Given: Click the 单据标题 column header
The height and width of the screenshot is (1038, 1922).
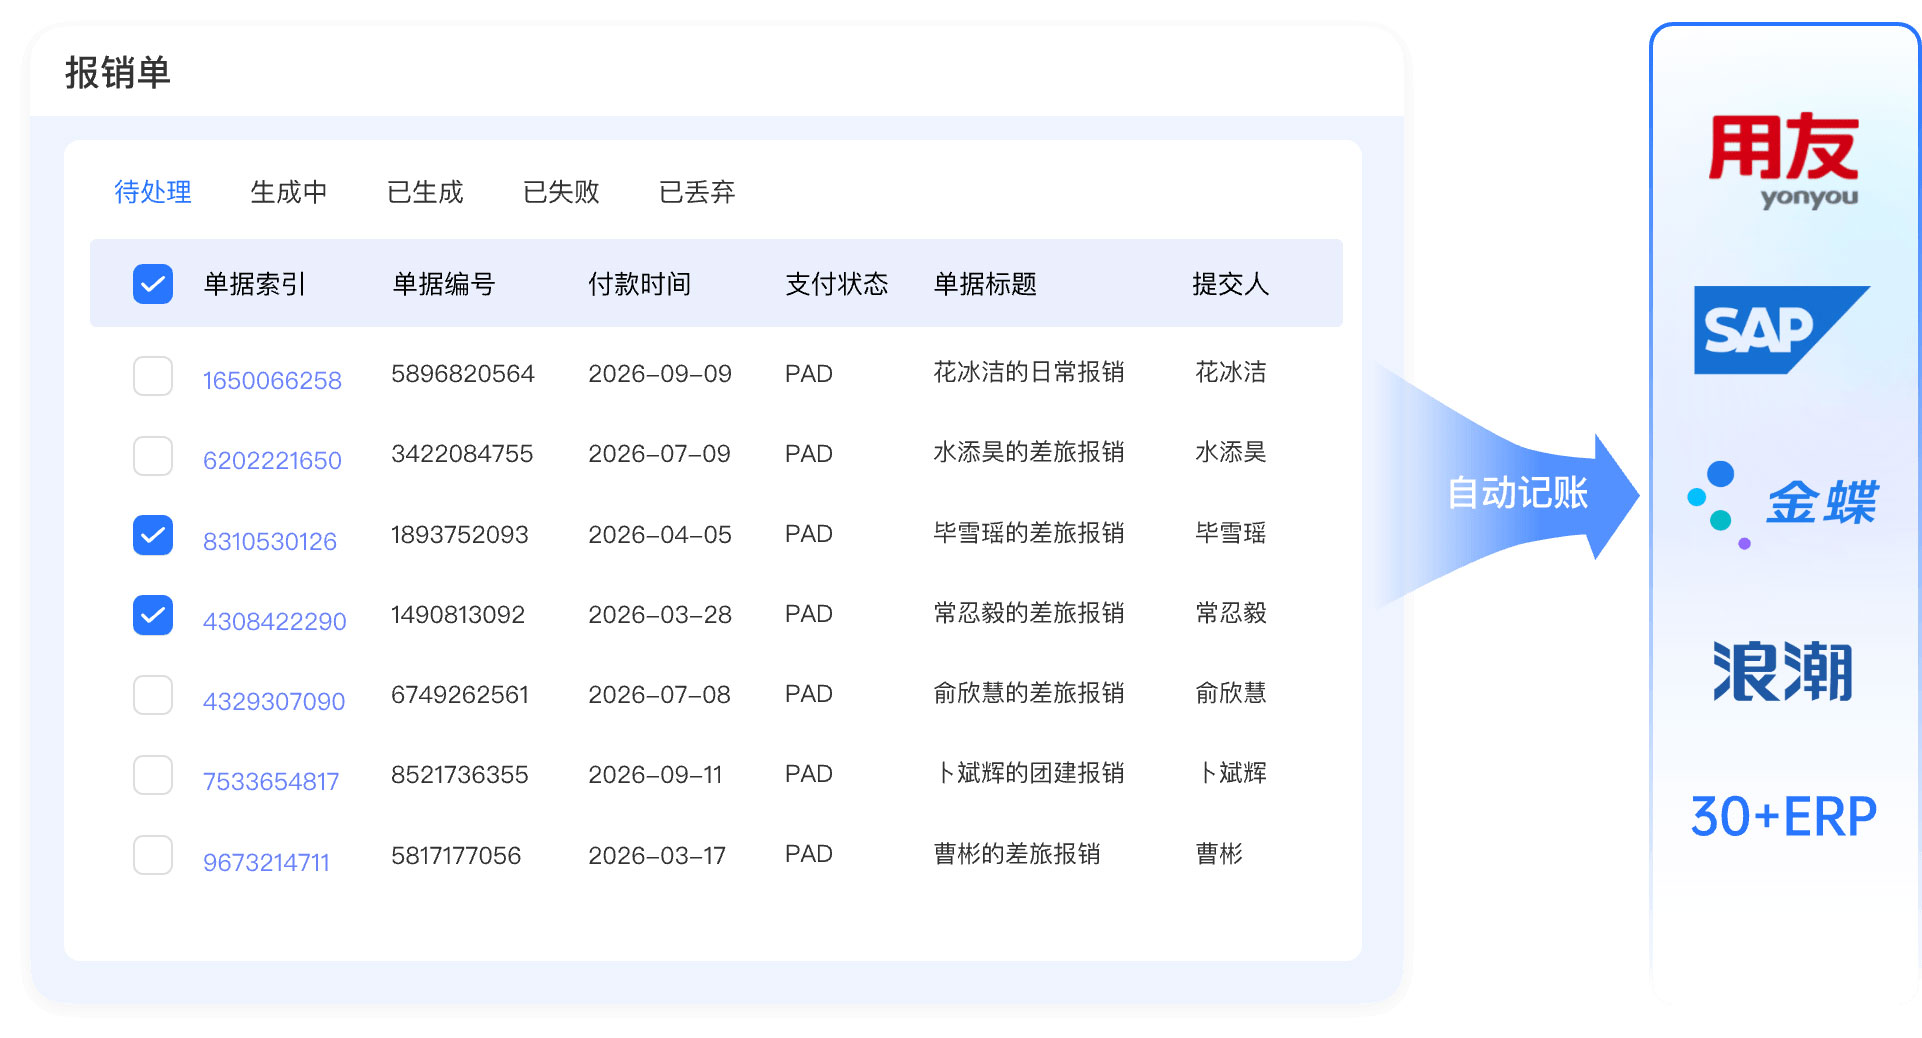Looking at the screenshot, I should point(985,284).
